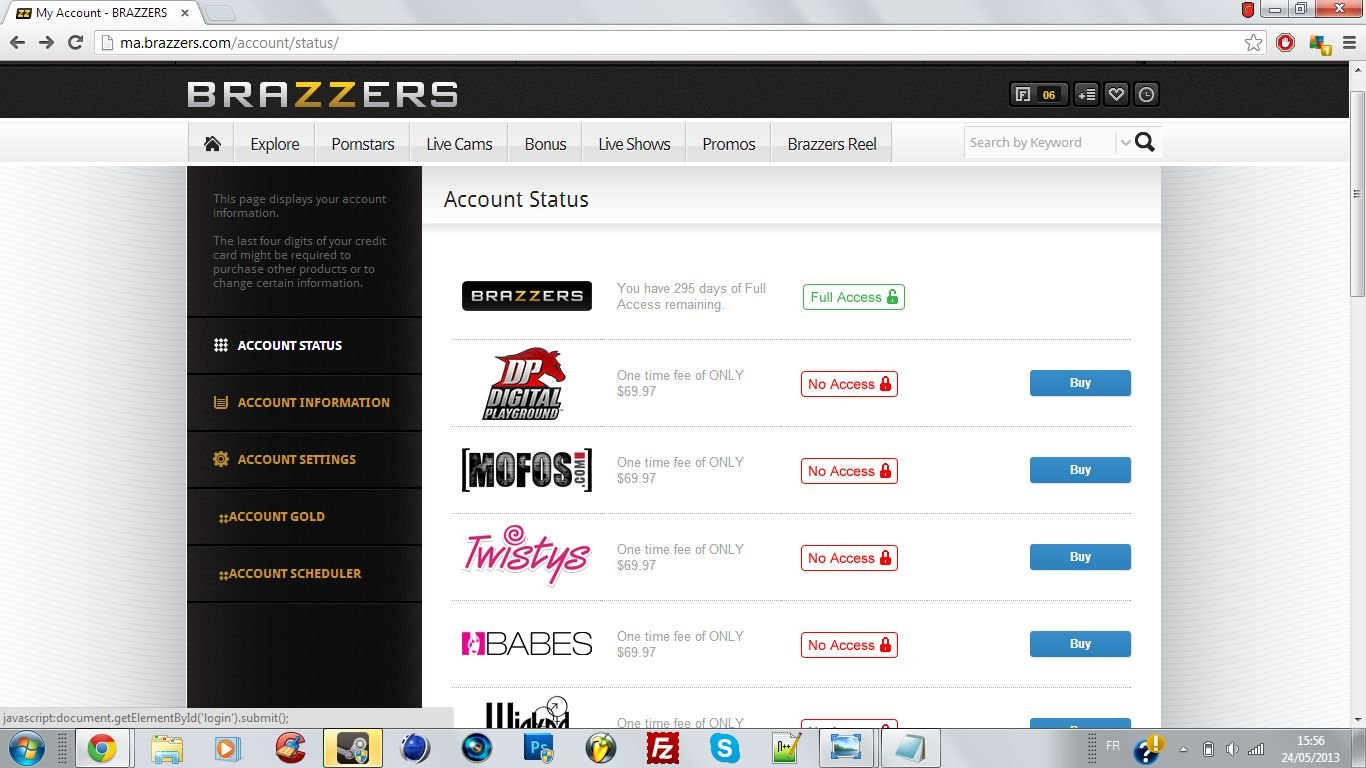Go back with the browser back arrow
Screen dimensions: 1366x768
[17, 42]
